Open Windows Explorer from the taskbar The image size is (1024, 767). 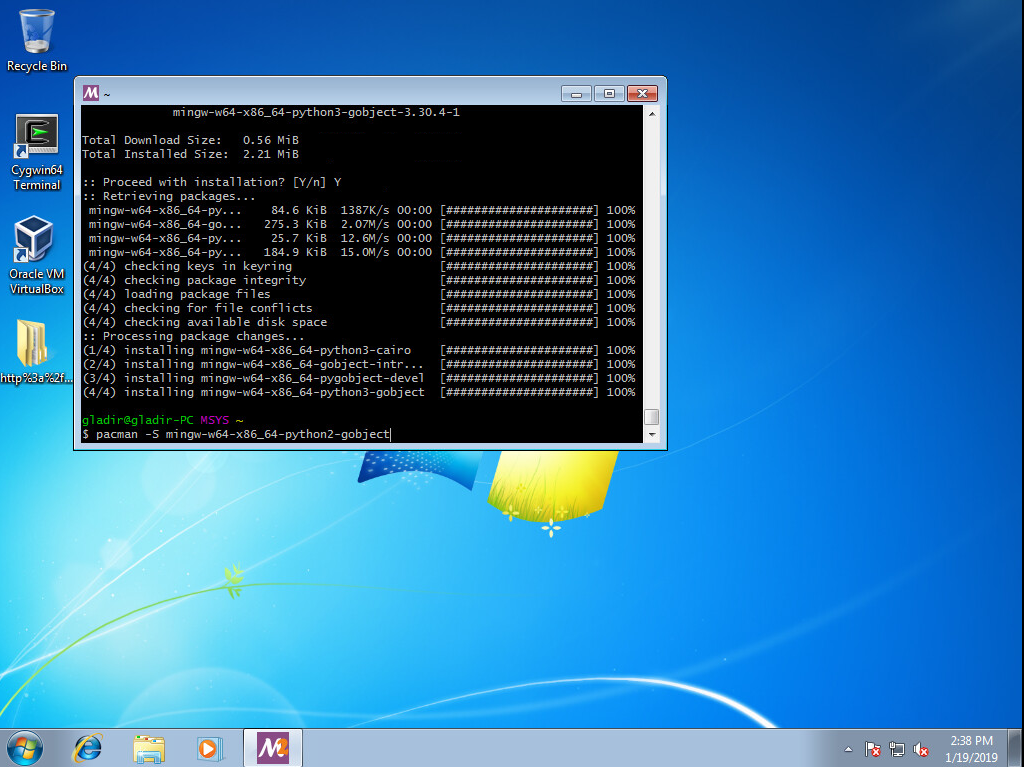point(149,747)
